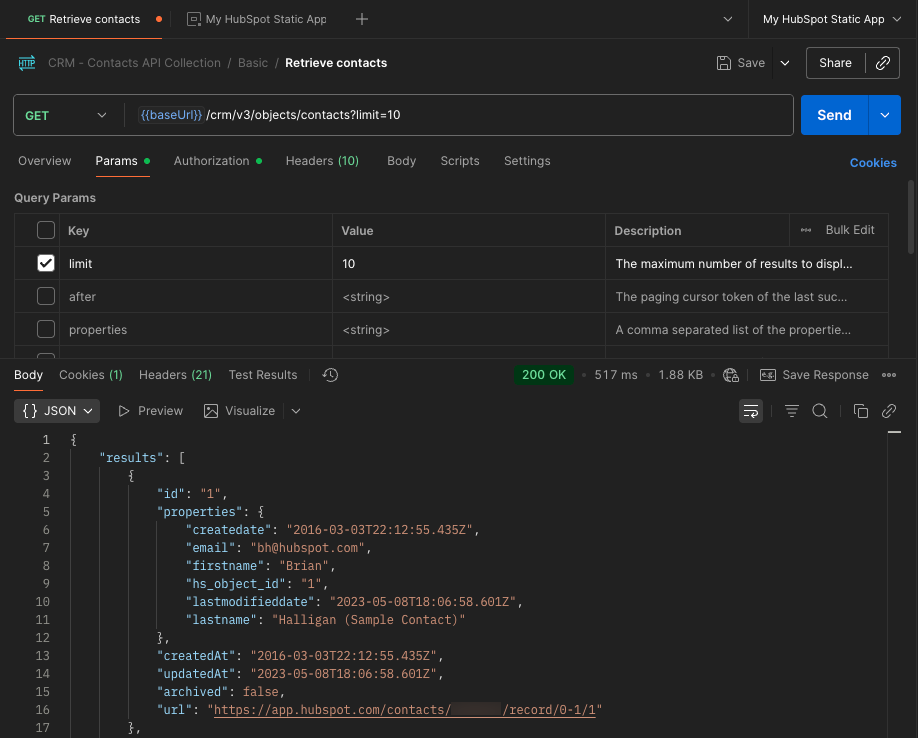This screenshot has height=738, width=918.
Task: Enable the properties parameter checkbox
Action: click(46, 329)
